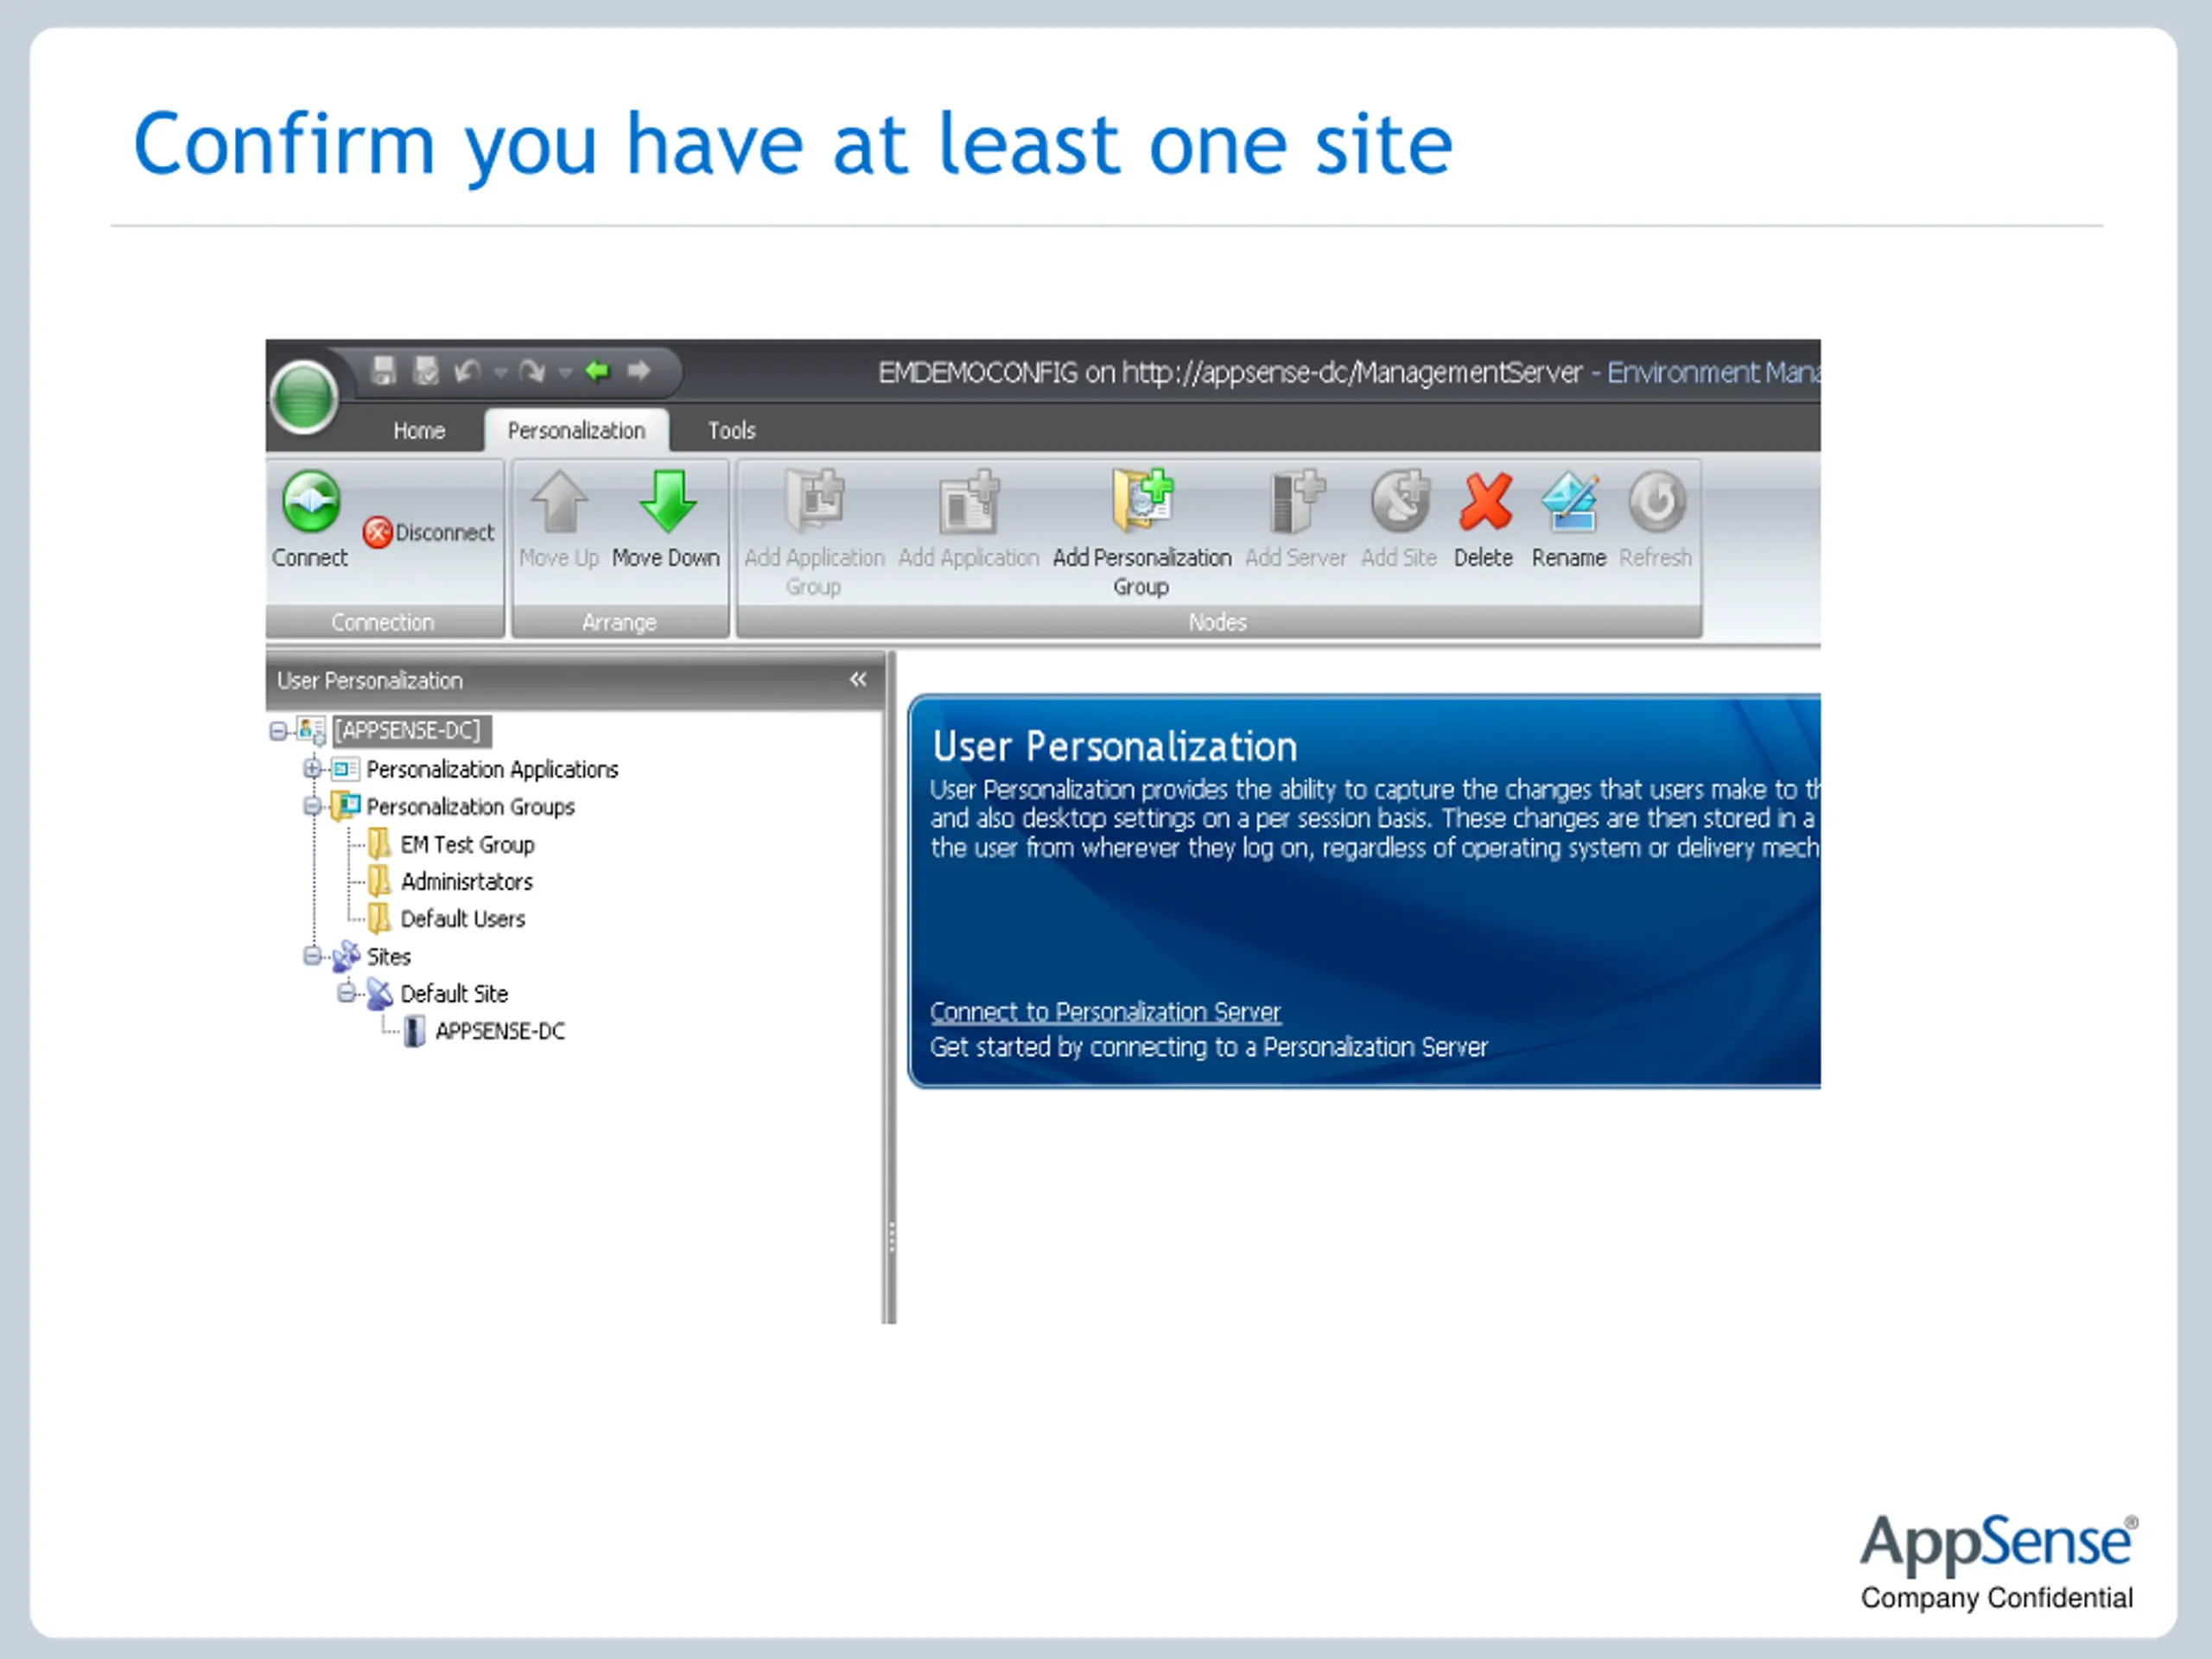The image size is (2212, 1659).
Task: Click the Personalization Groups folder icon
Action: (x=346, y=806)
